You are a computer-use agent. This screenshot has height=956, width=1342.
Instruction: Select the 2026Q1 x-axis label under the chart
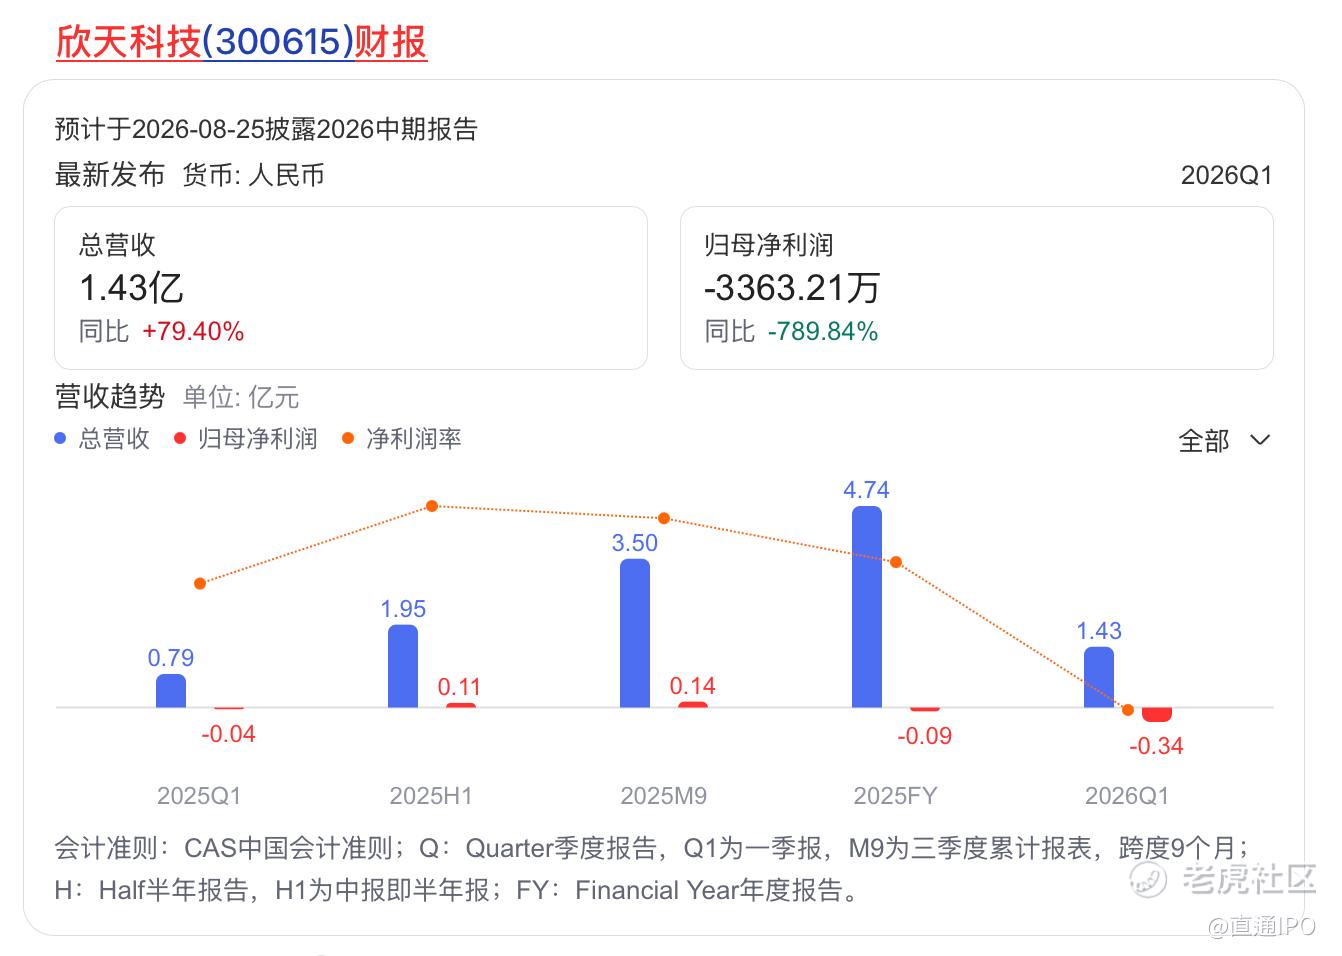[x=1127, y=796]
